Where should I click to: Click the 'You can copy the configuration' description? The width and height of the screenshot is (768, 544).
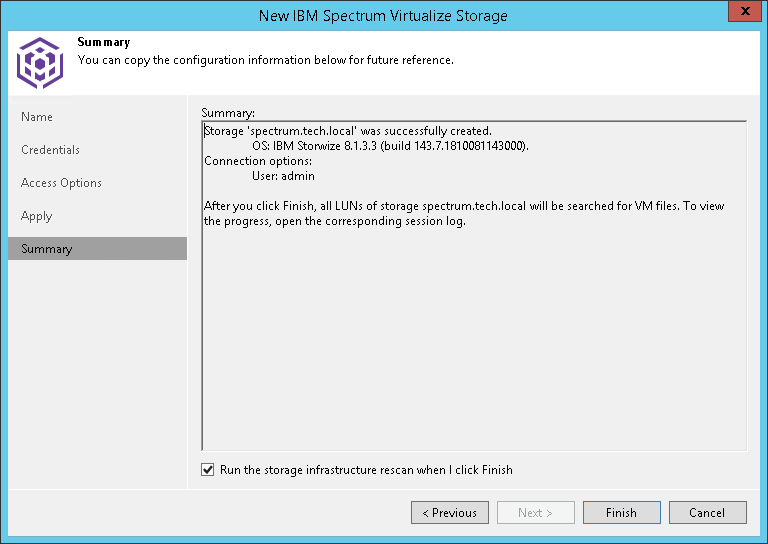tap(265, 60)
